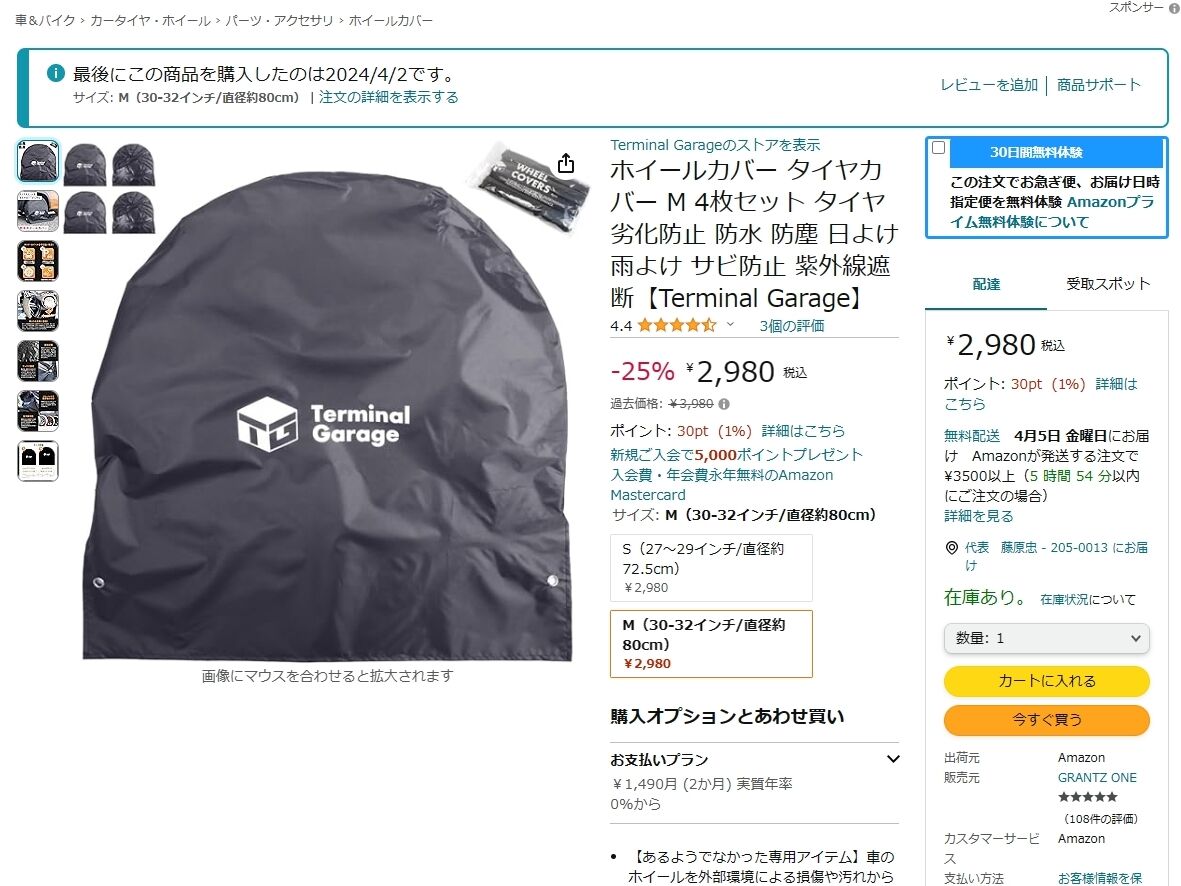Viewport: 1181px width, 886px height.
Task: Click the カートに入れる button
Action: pos(1046,681)
